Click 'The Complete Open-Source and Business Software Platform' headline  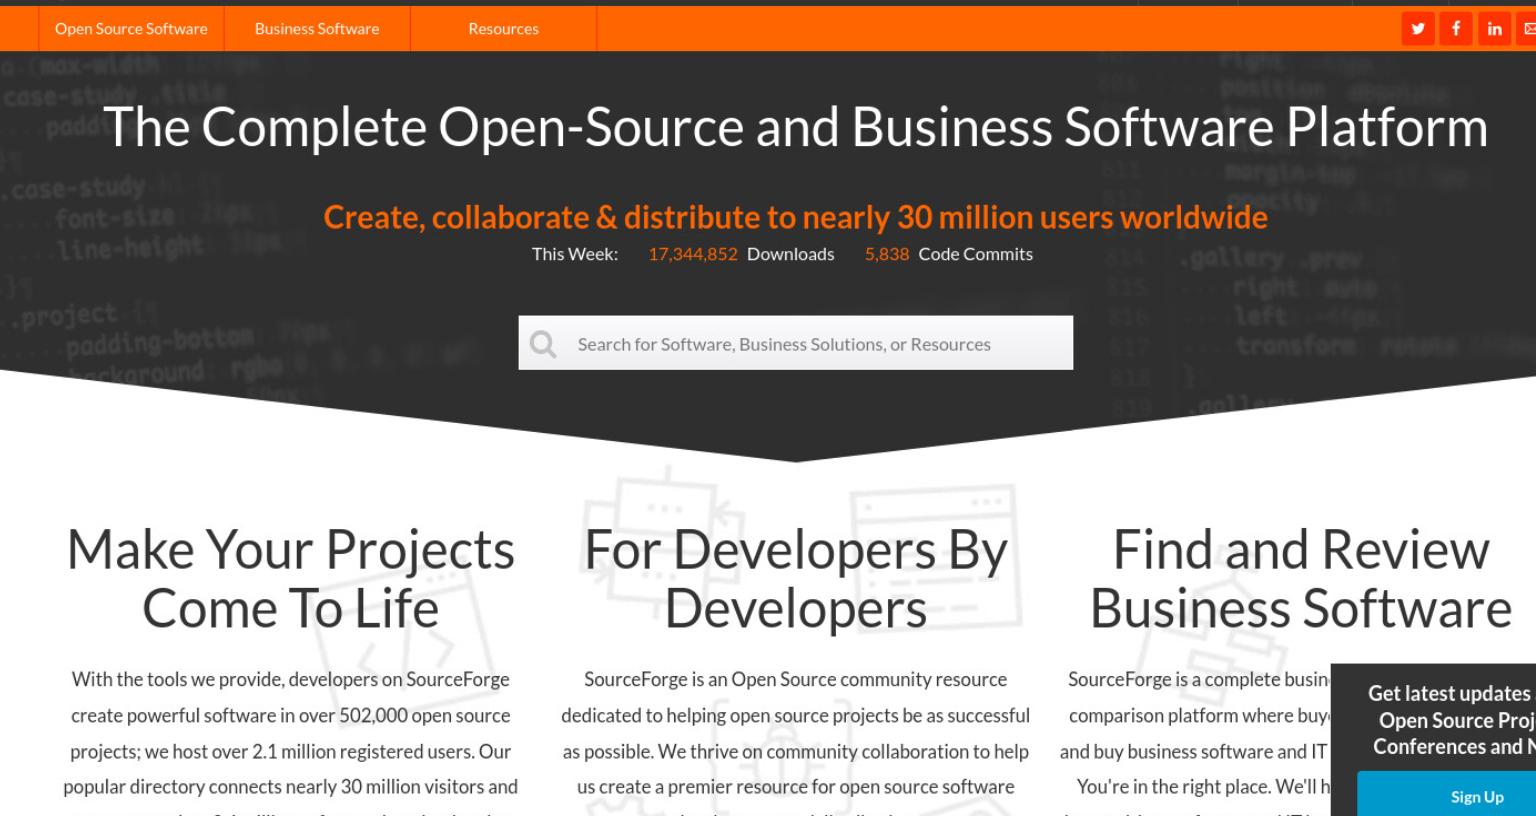(796, 128)
